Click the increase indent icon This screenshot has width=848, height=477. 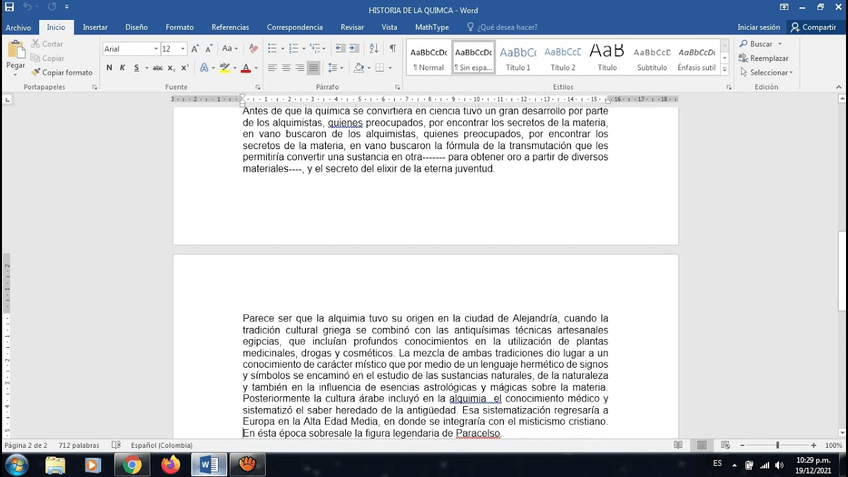tap(354, 48)
